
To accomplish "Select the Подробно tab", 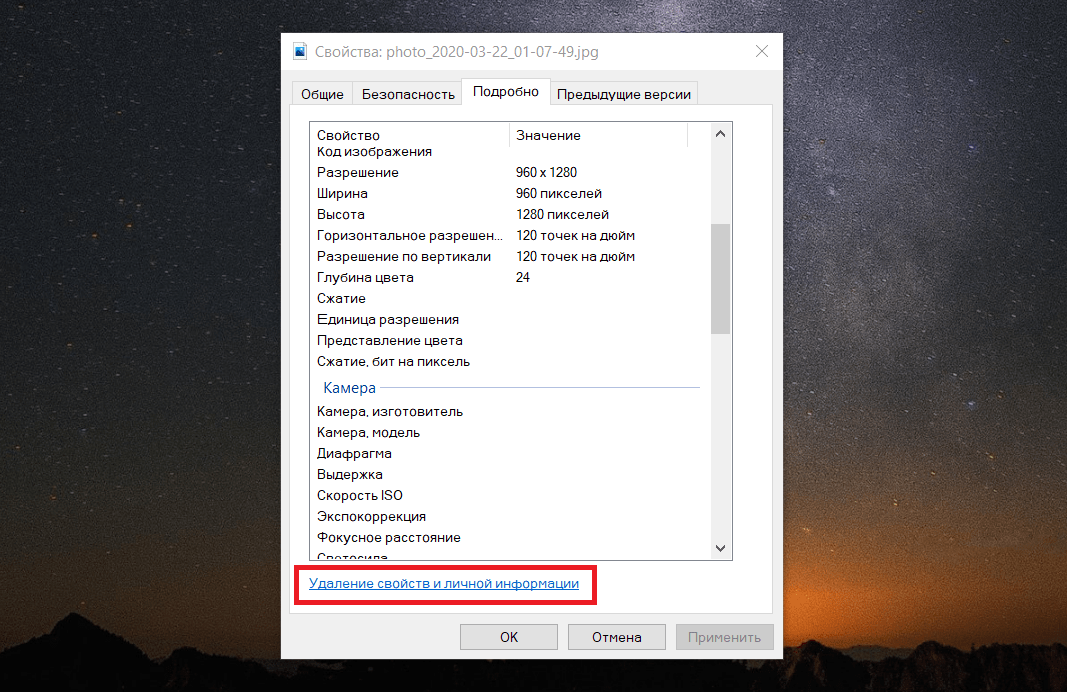I will 506,92.
